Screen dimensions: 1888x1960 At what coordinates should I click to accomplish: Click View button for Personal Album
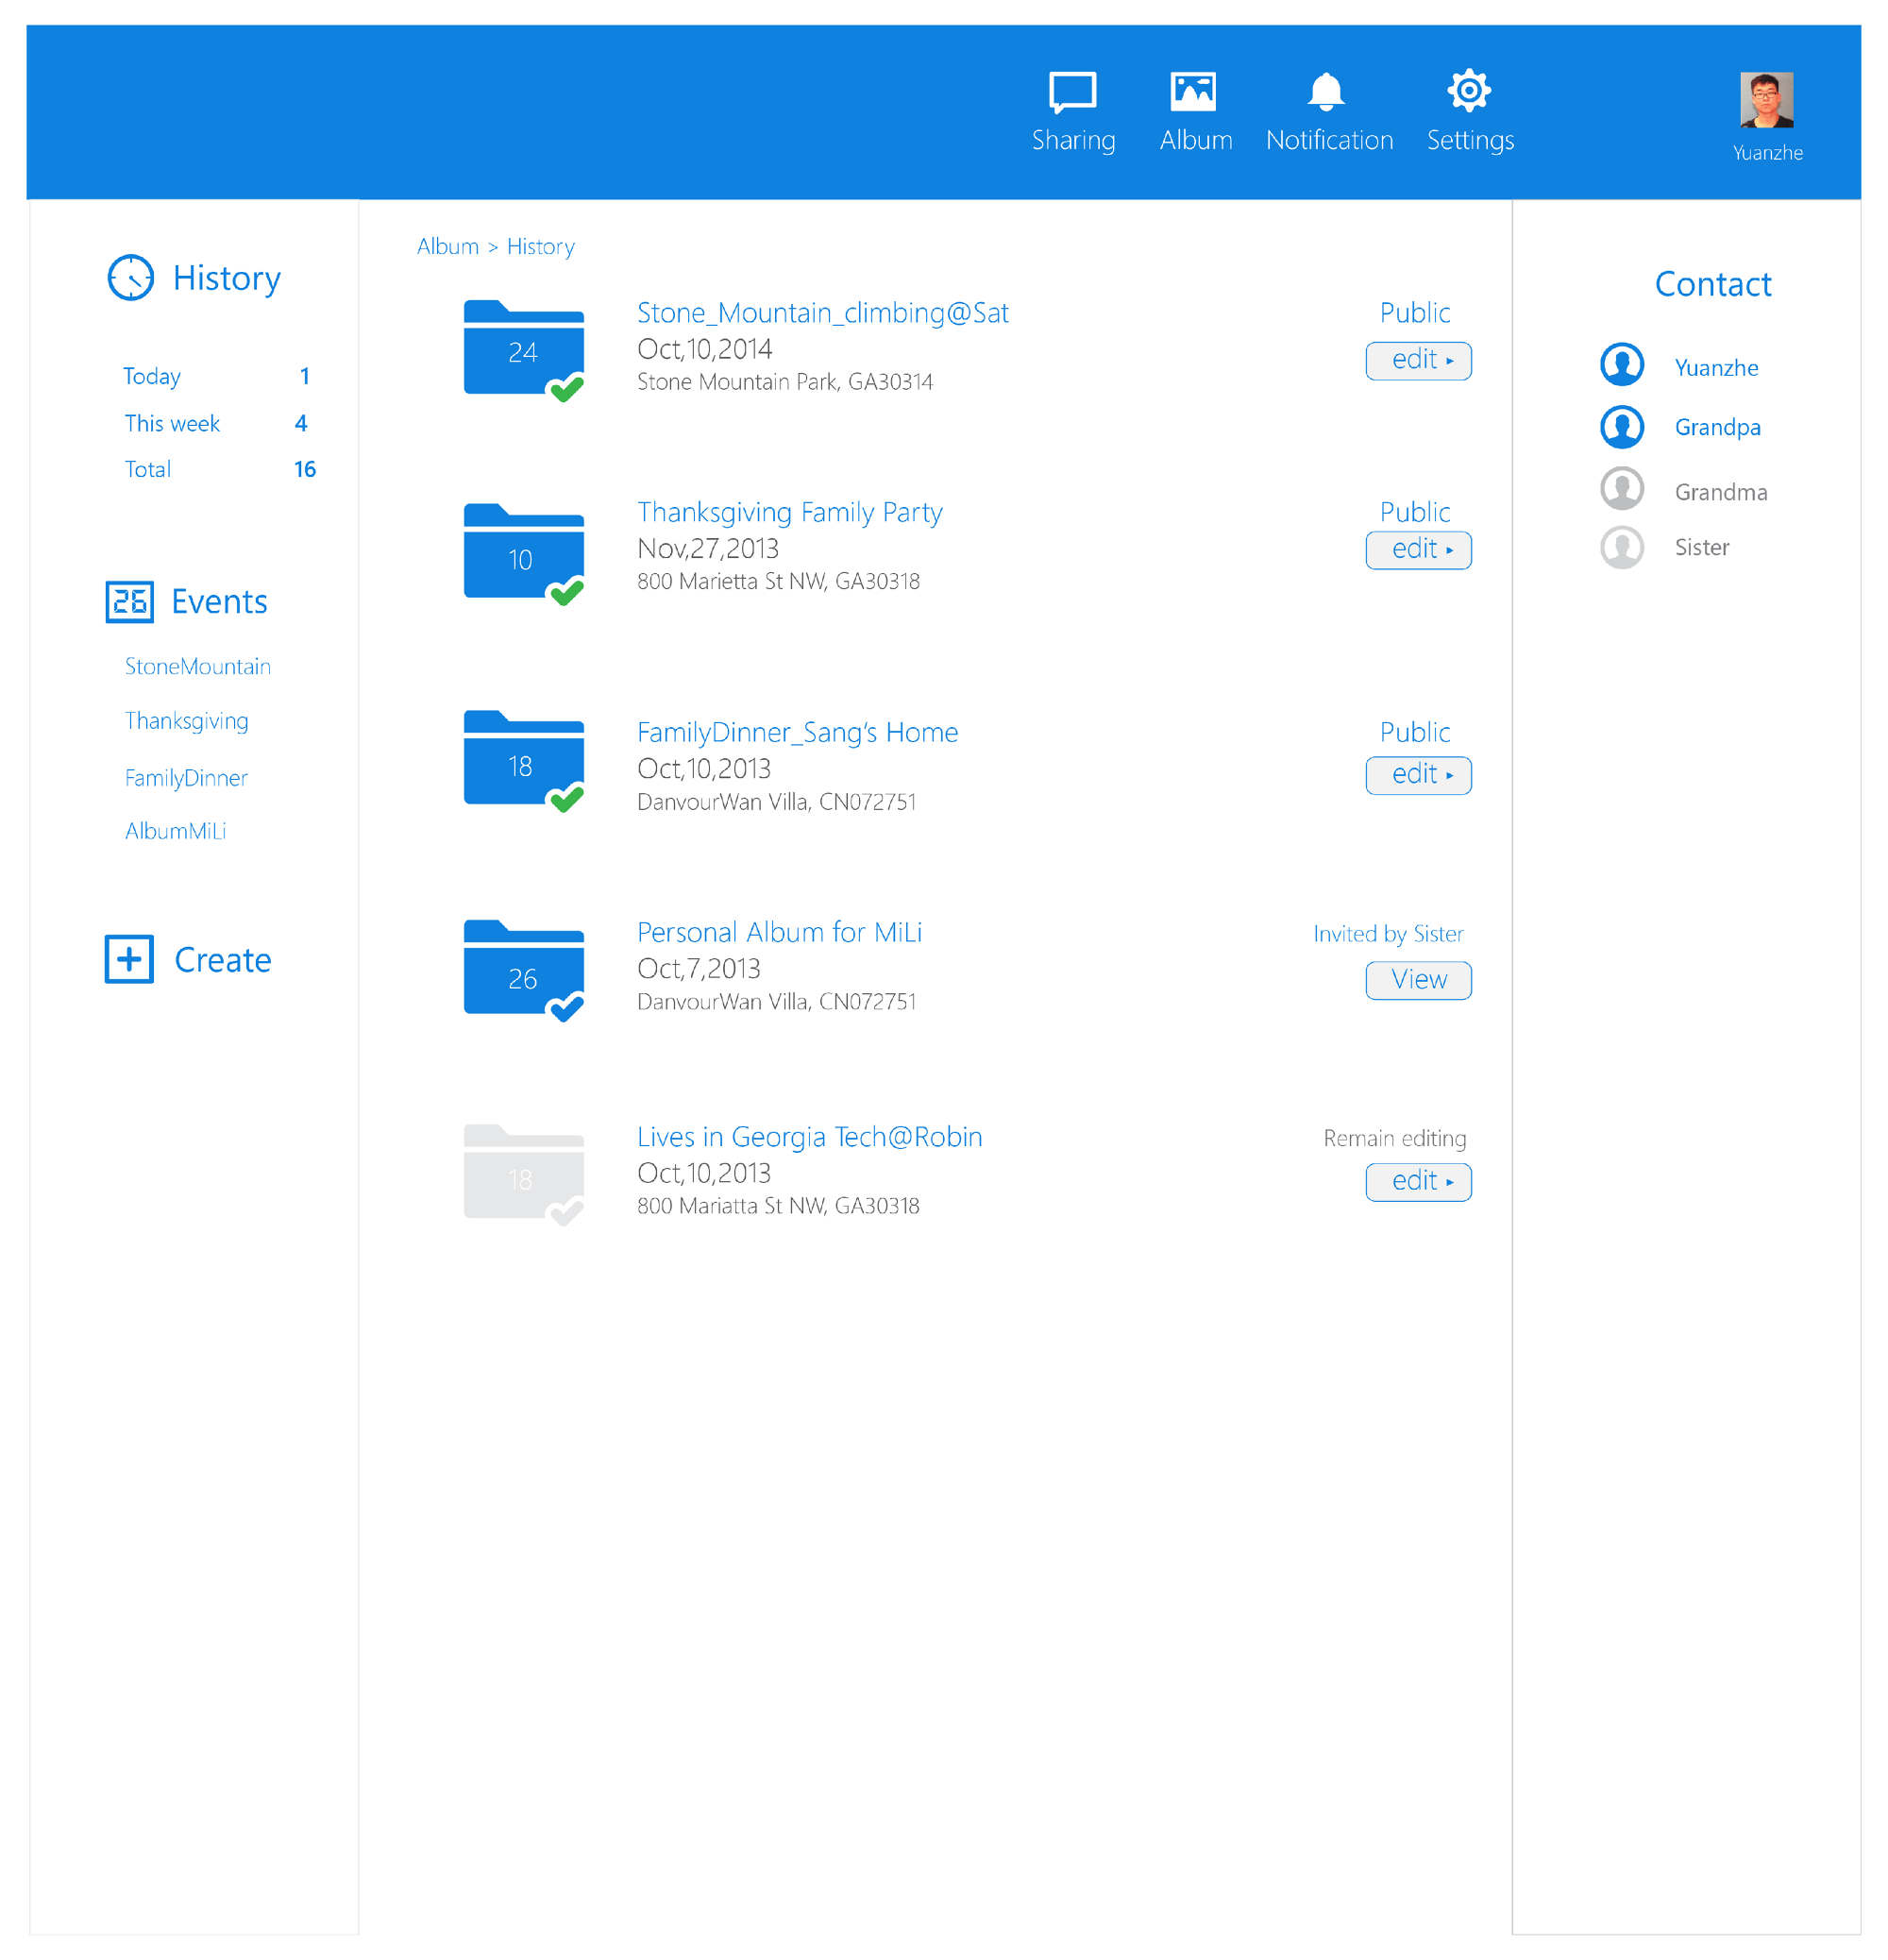tap(1418, 980)
